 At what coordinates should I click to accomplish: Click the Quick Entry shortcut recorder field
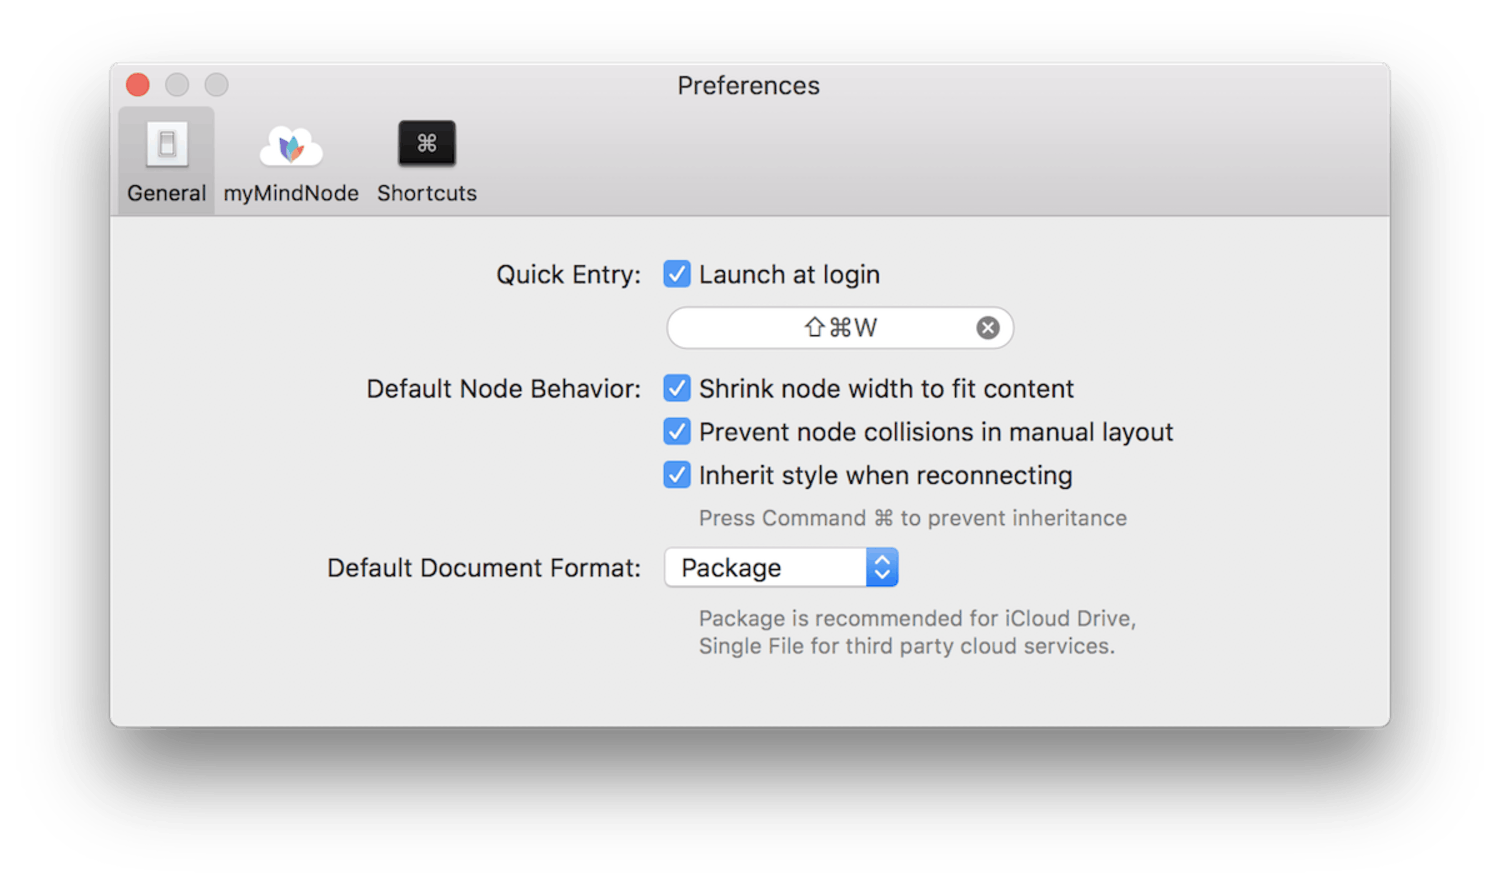point(840,328)
